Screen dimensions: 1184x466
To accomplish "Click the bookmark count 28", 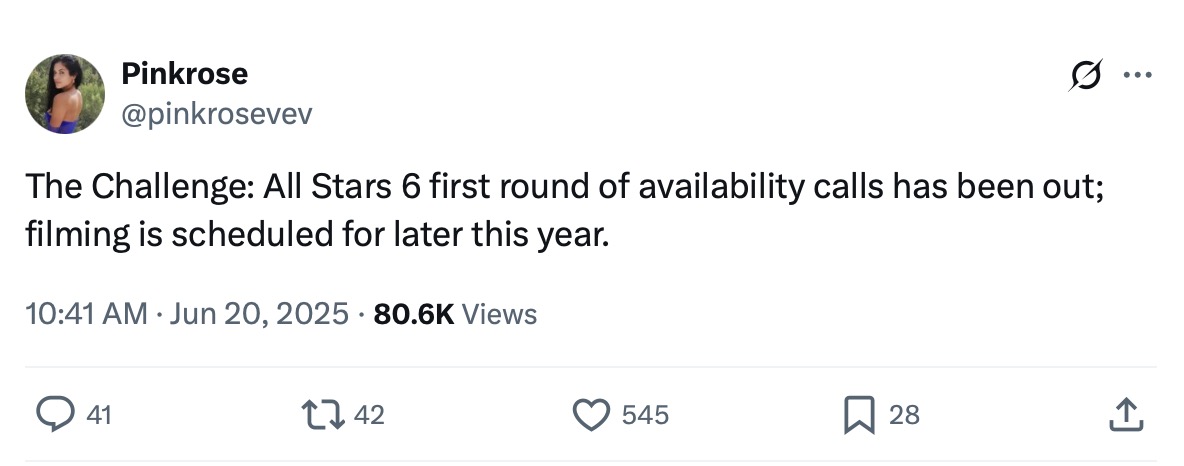I will pos(904,415).
